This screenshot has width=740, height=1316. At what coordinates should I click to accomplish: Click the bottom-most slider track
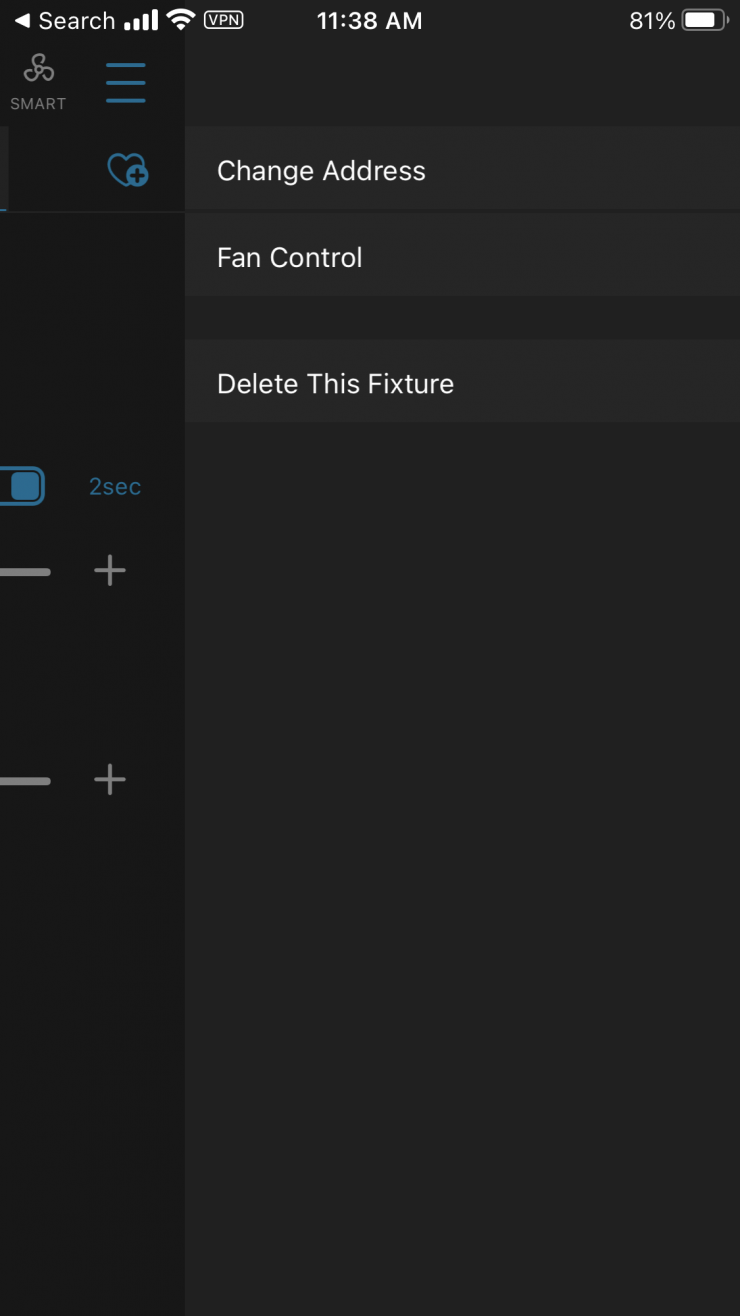click(x=25, y=781)
